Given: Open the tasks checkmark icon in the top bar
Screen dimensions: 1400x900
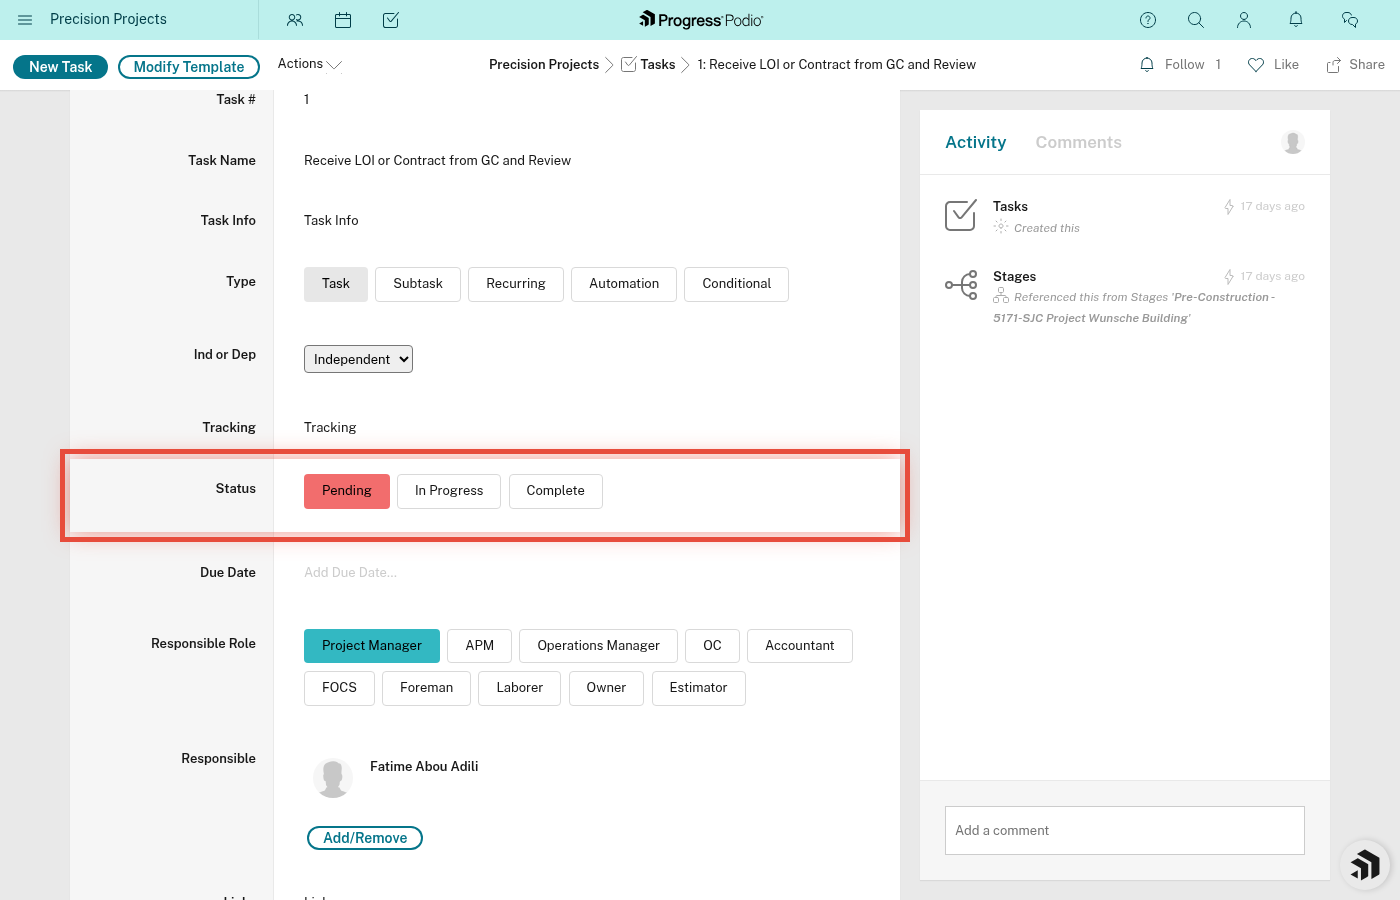Looking at the screenshot, I should pos(391,20).
